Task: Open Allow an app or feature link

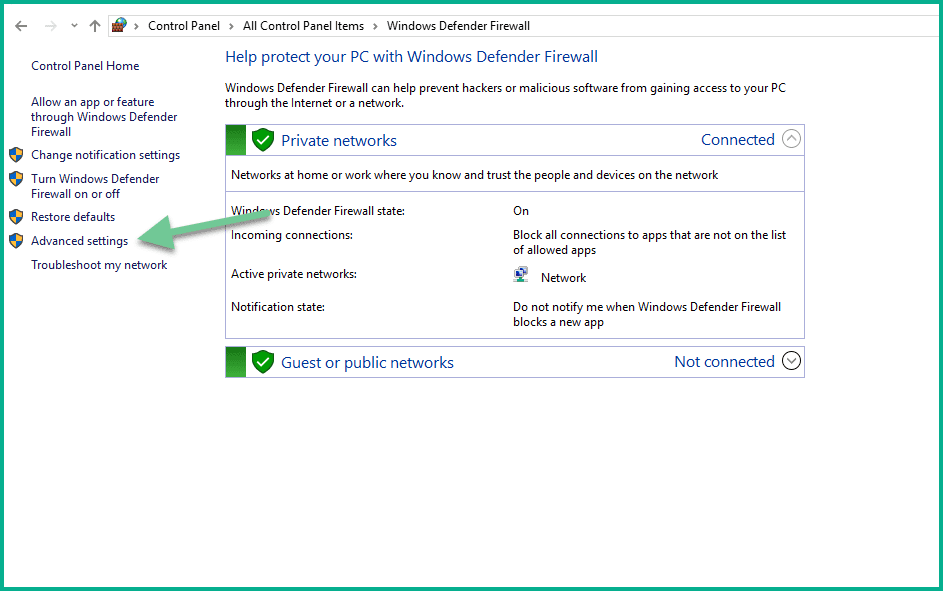Action: 104,117
